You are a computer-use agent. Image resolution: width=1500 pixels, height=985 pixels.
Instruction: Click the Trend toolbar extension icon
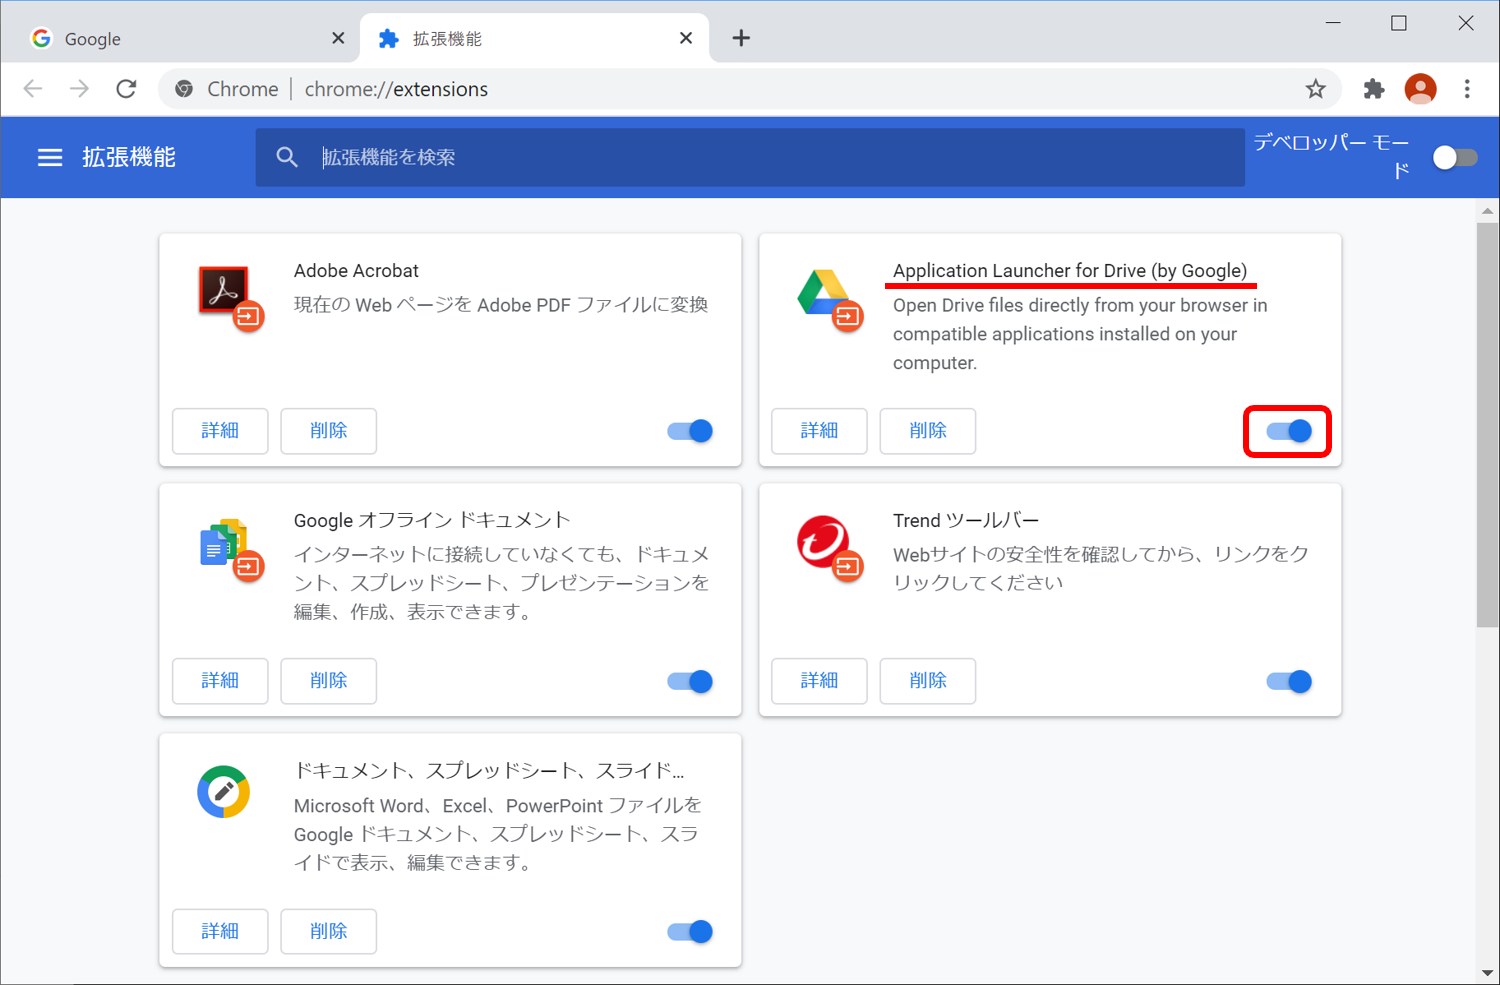(829, 547)
